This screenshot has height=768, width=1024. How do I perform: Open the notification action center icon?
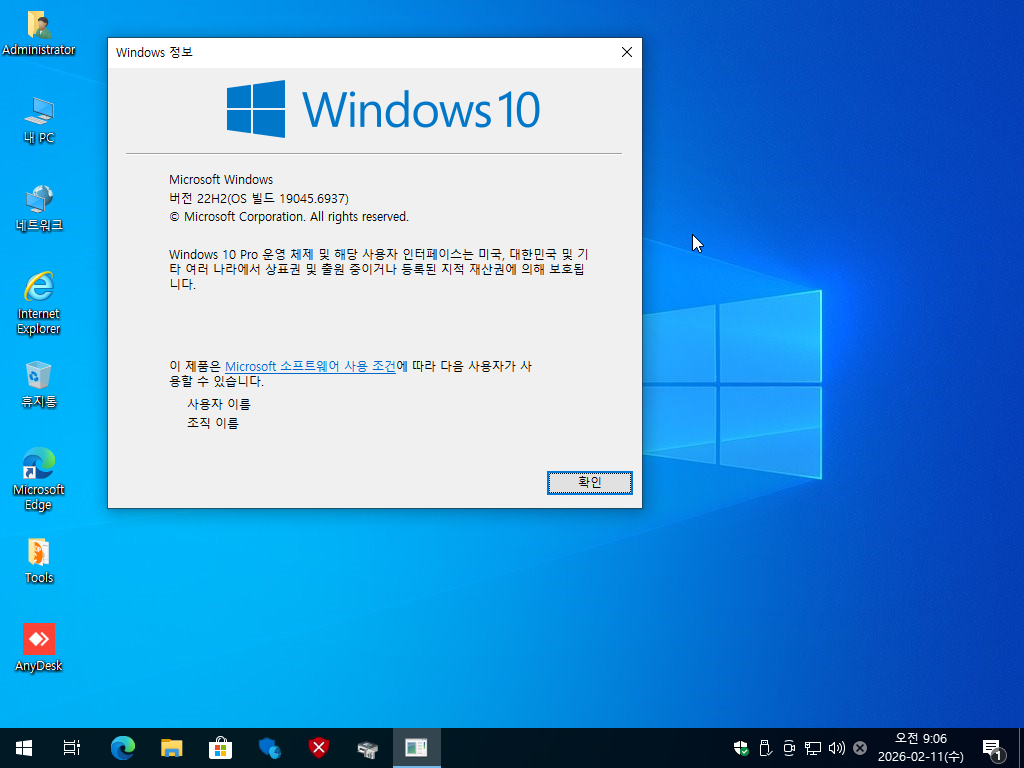coord(993,748)
